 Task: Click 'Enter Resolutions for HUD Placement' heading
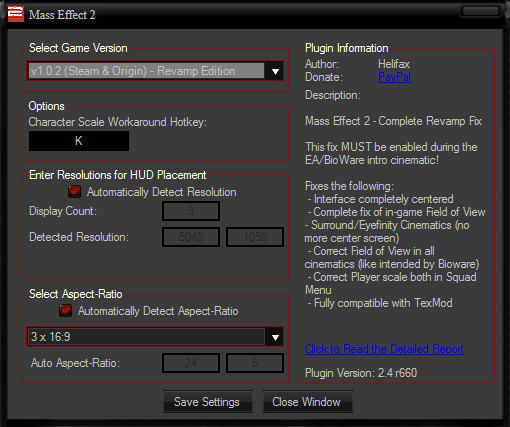(x=118, y=175)
